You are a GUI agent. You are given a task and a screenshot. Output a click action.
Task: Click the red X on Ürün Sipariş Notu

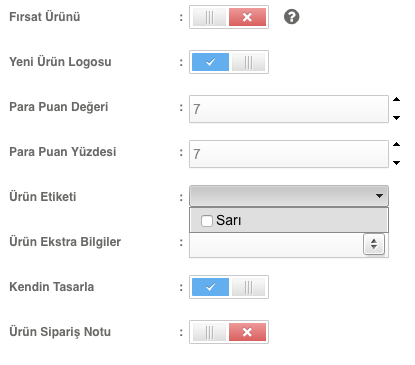pyautogui.click(x=247, y=332)
